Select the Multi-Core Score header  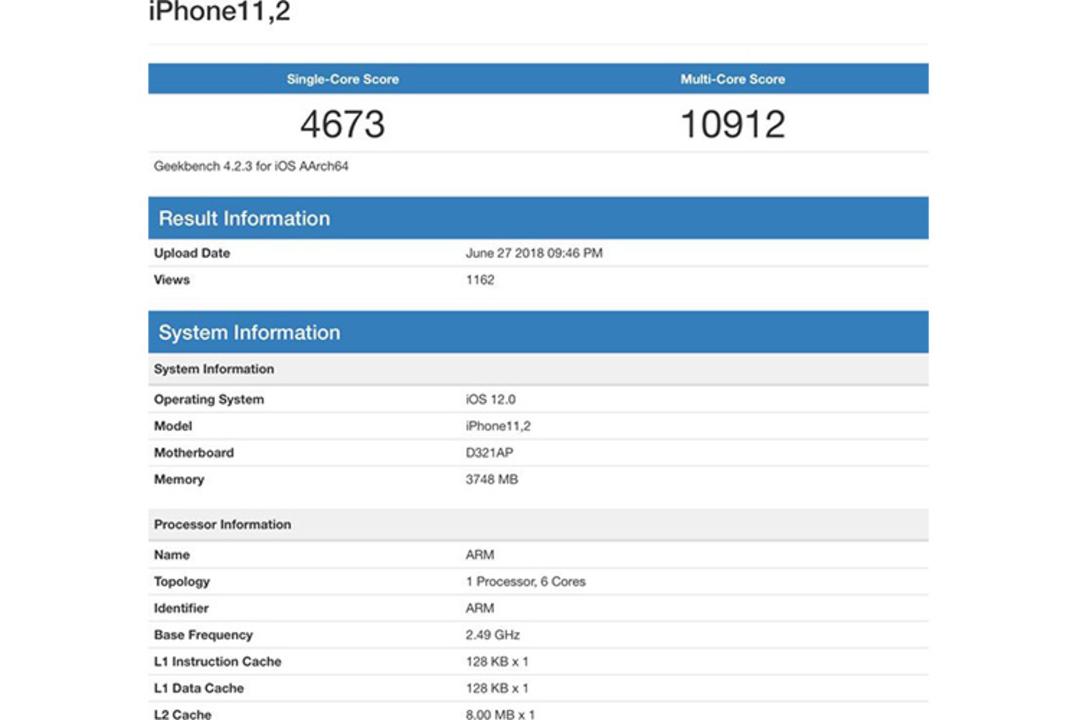coord(733,79)
